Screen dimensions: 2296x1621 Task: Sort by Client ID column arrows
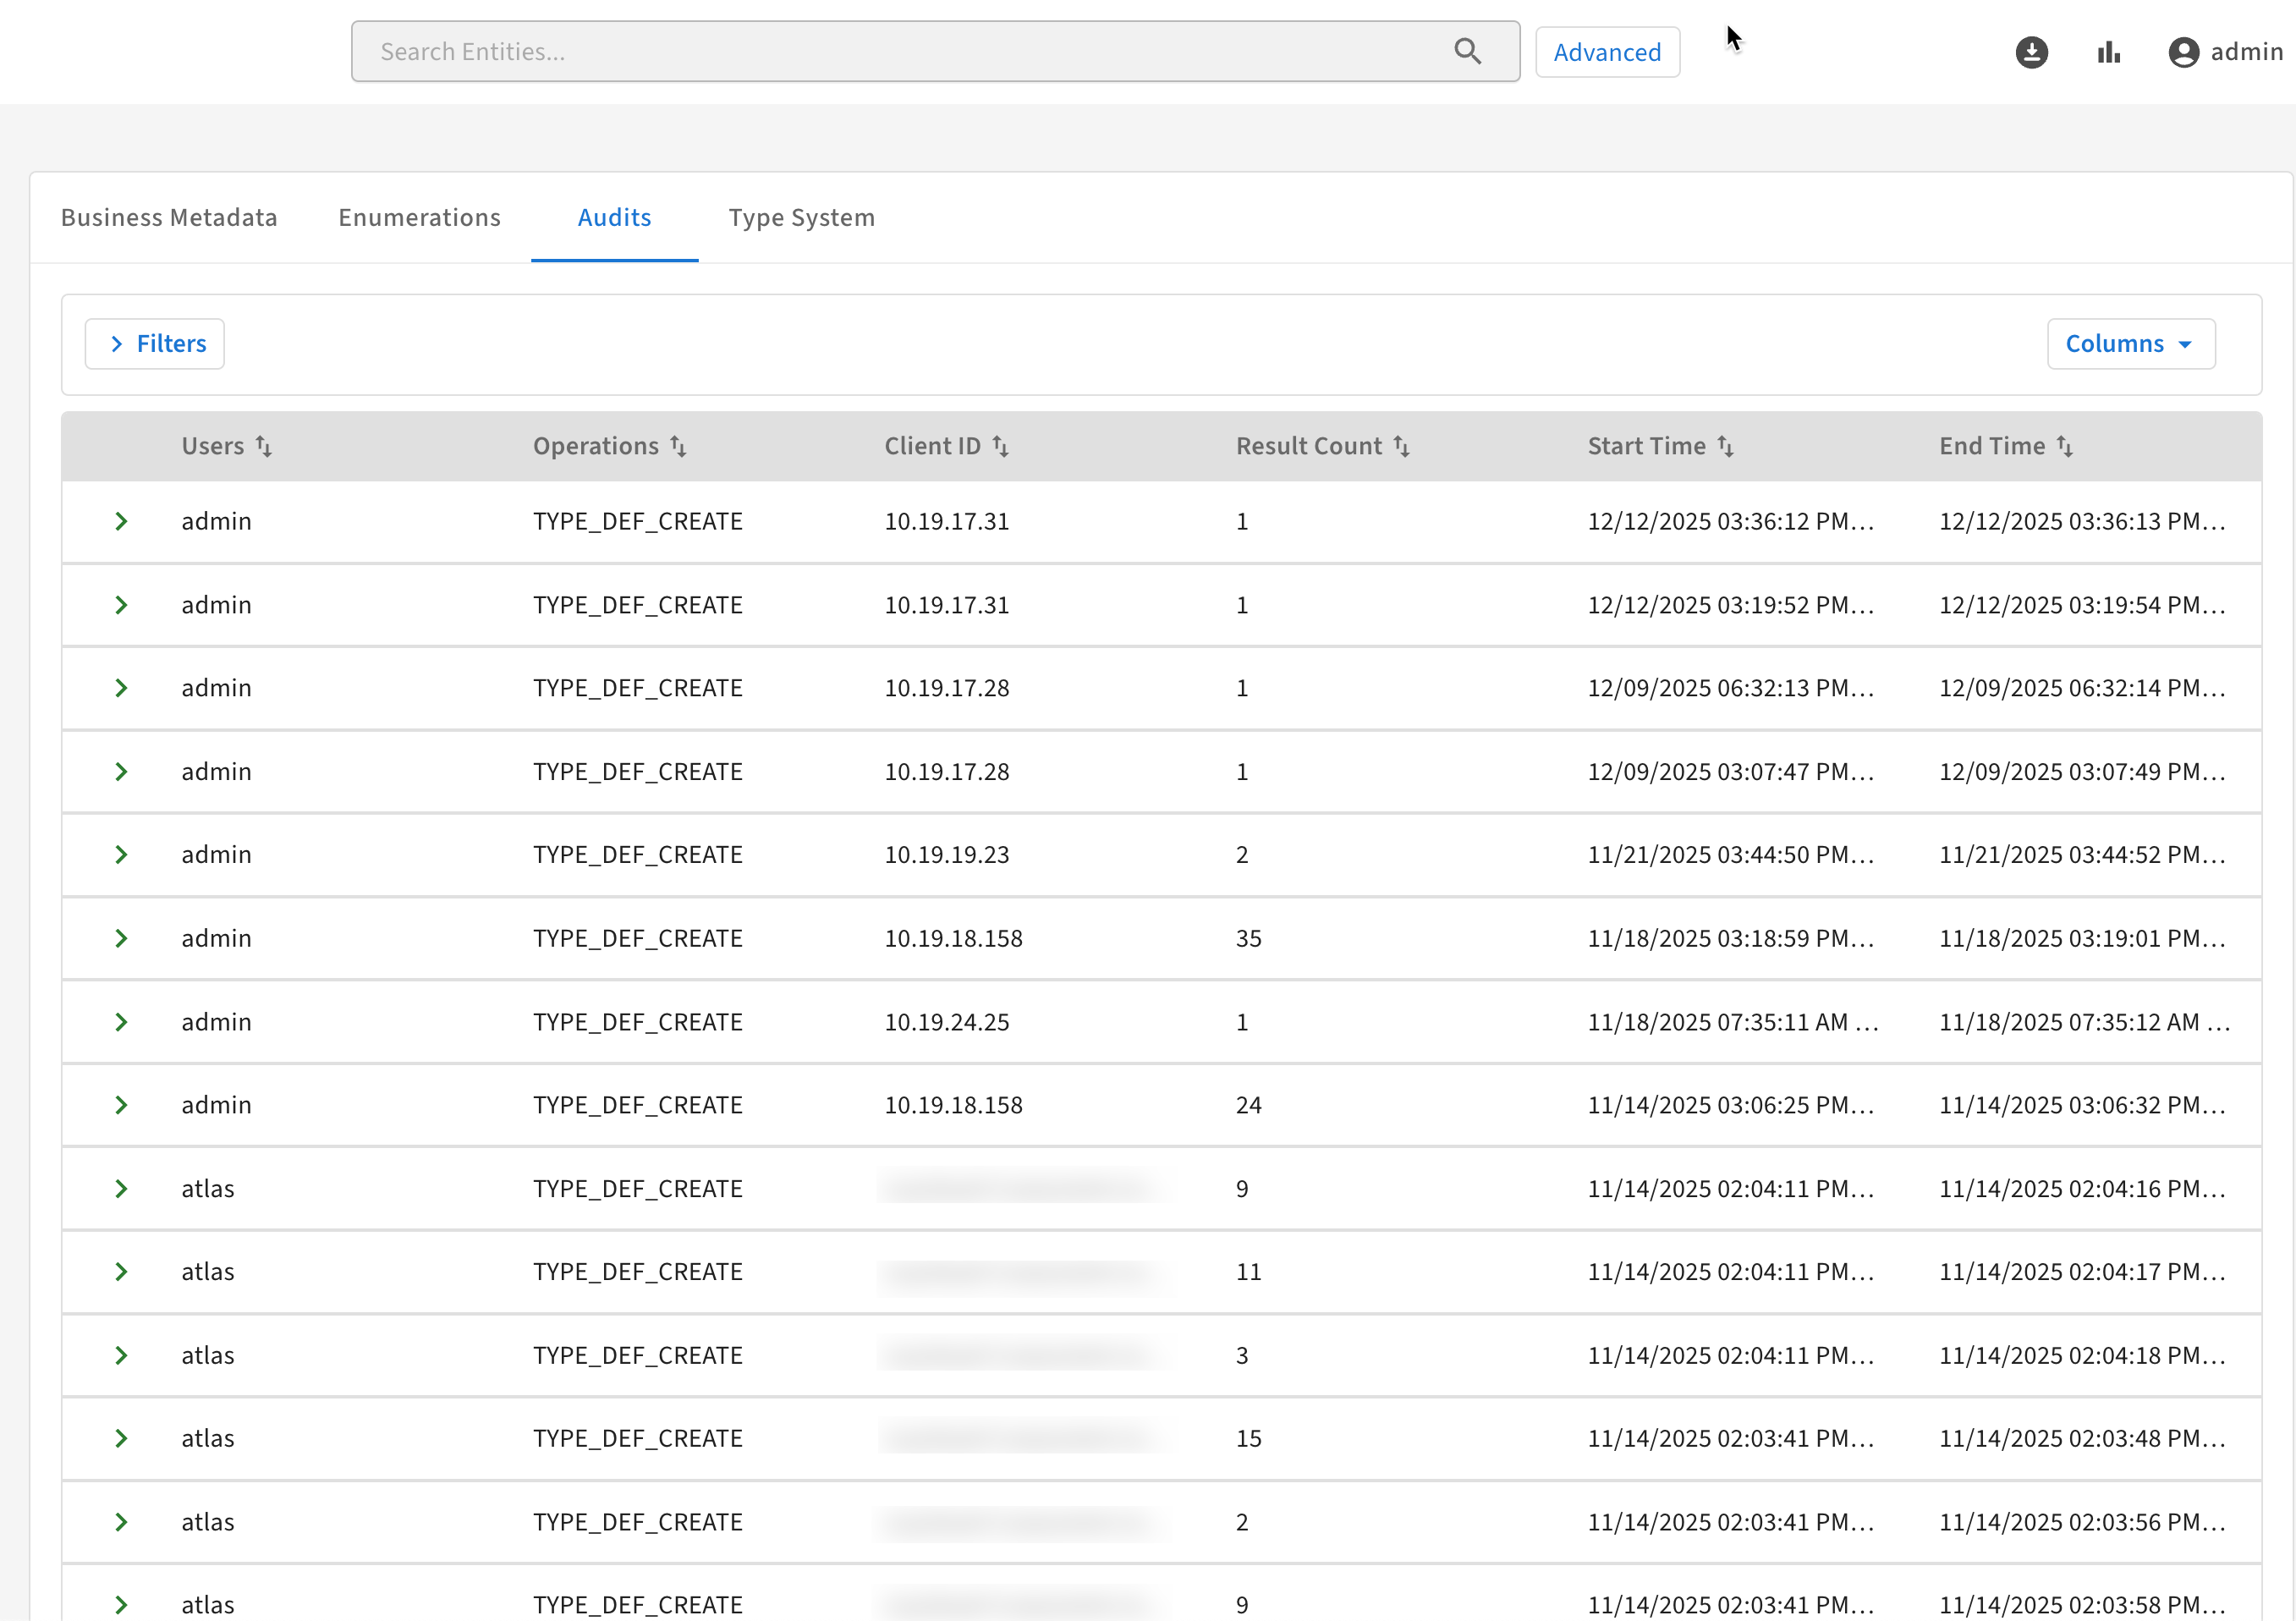coord(1000,446)
